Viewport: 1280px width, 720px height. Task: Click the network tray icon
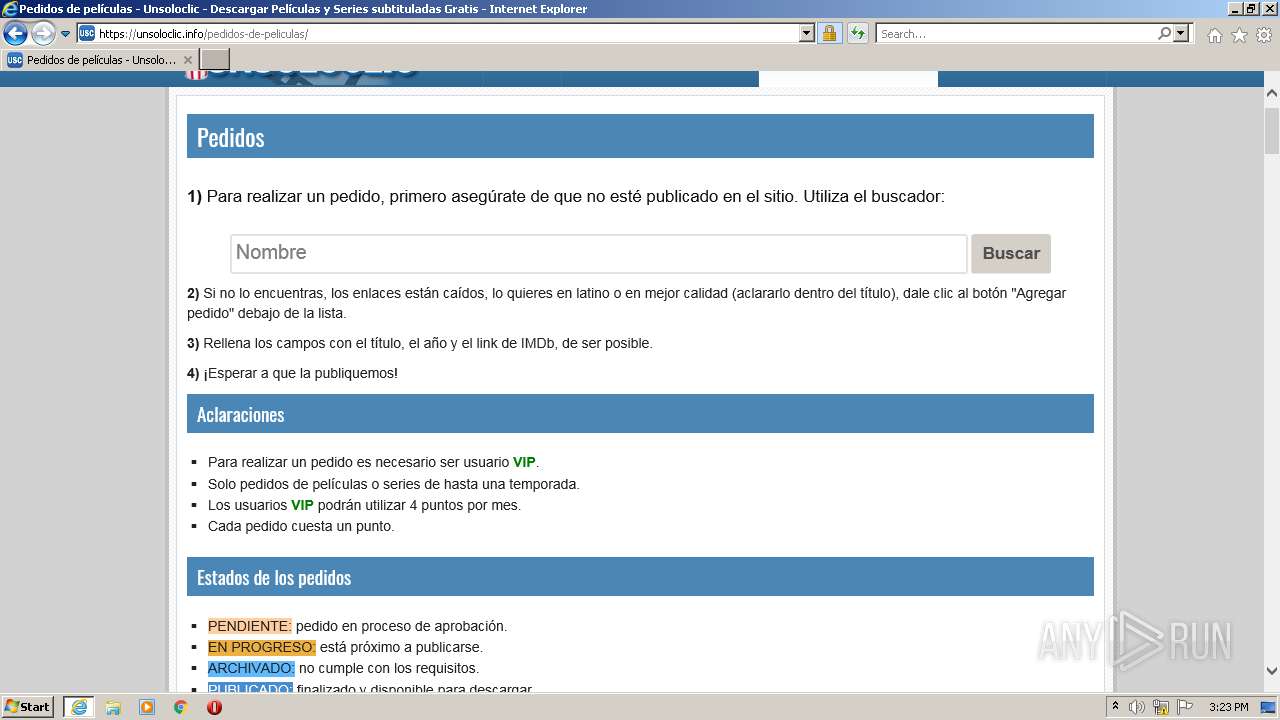point(1161,707)
